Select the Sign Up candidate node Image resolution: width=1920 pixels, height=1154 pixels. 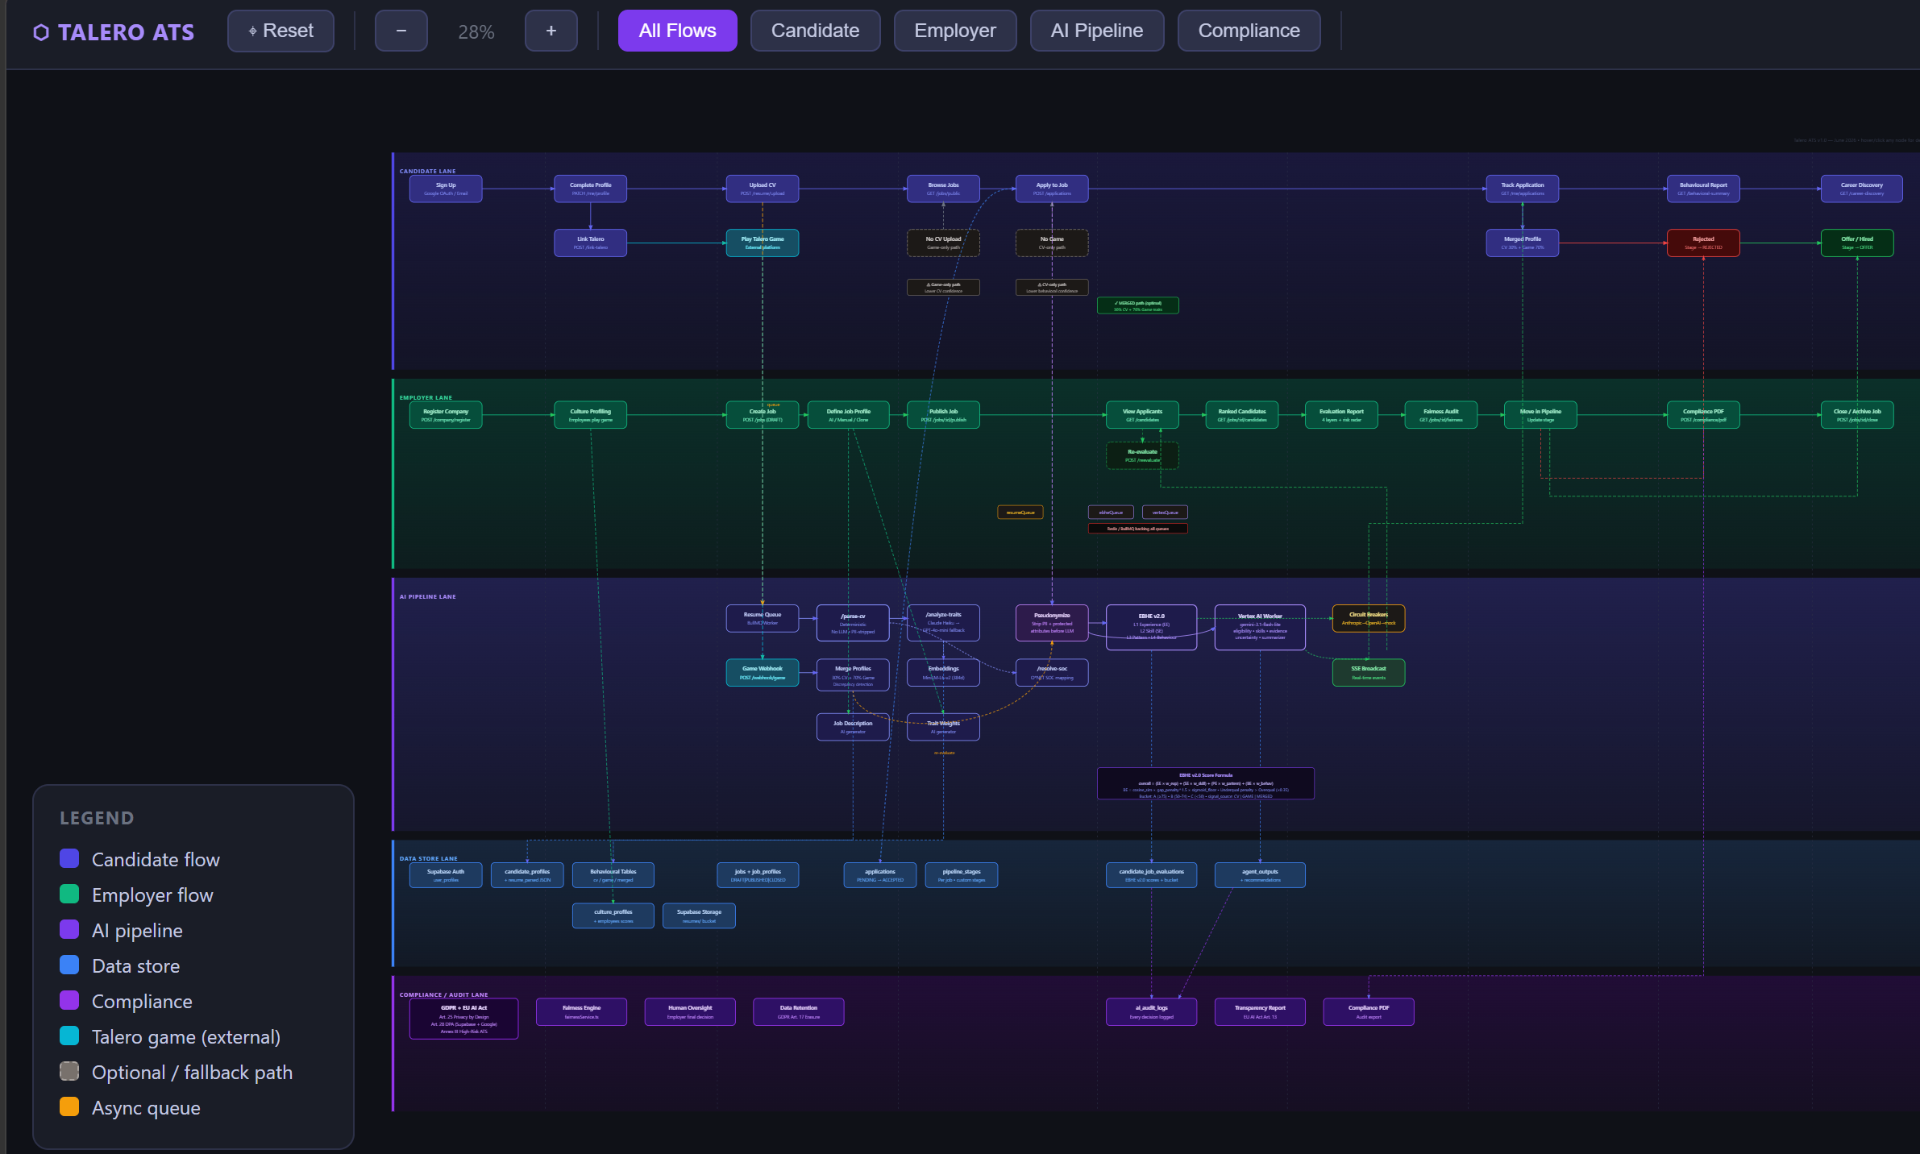click(x=446, y=189)
